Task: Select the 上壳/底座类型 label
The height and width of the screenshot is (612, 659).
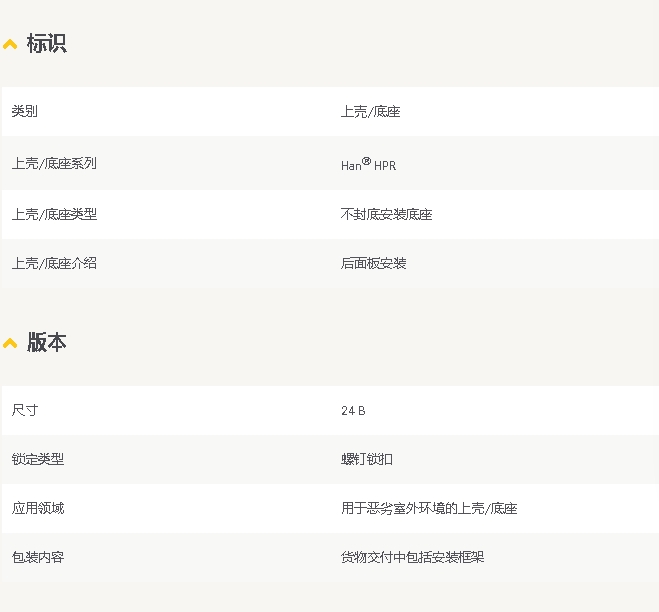Action: click(54, 214)
